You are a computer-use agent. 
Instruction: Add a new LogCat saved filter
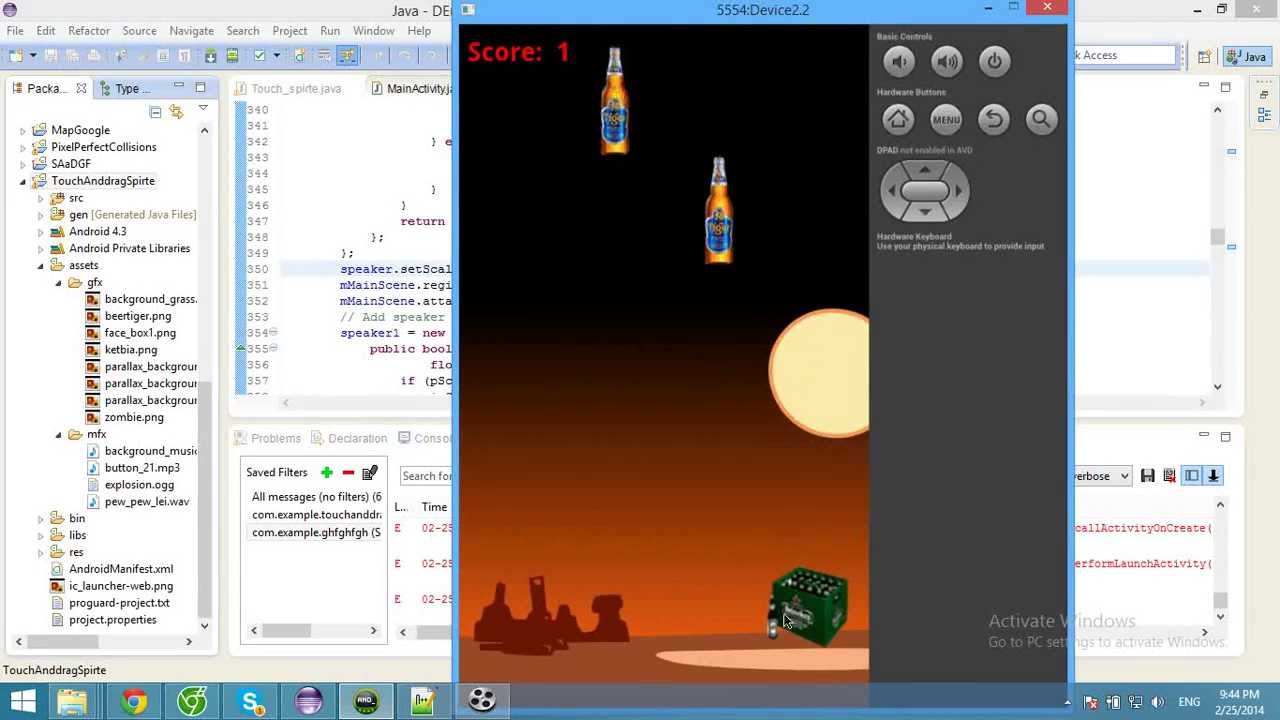(x=326, y=472)
